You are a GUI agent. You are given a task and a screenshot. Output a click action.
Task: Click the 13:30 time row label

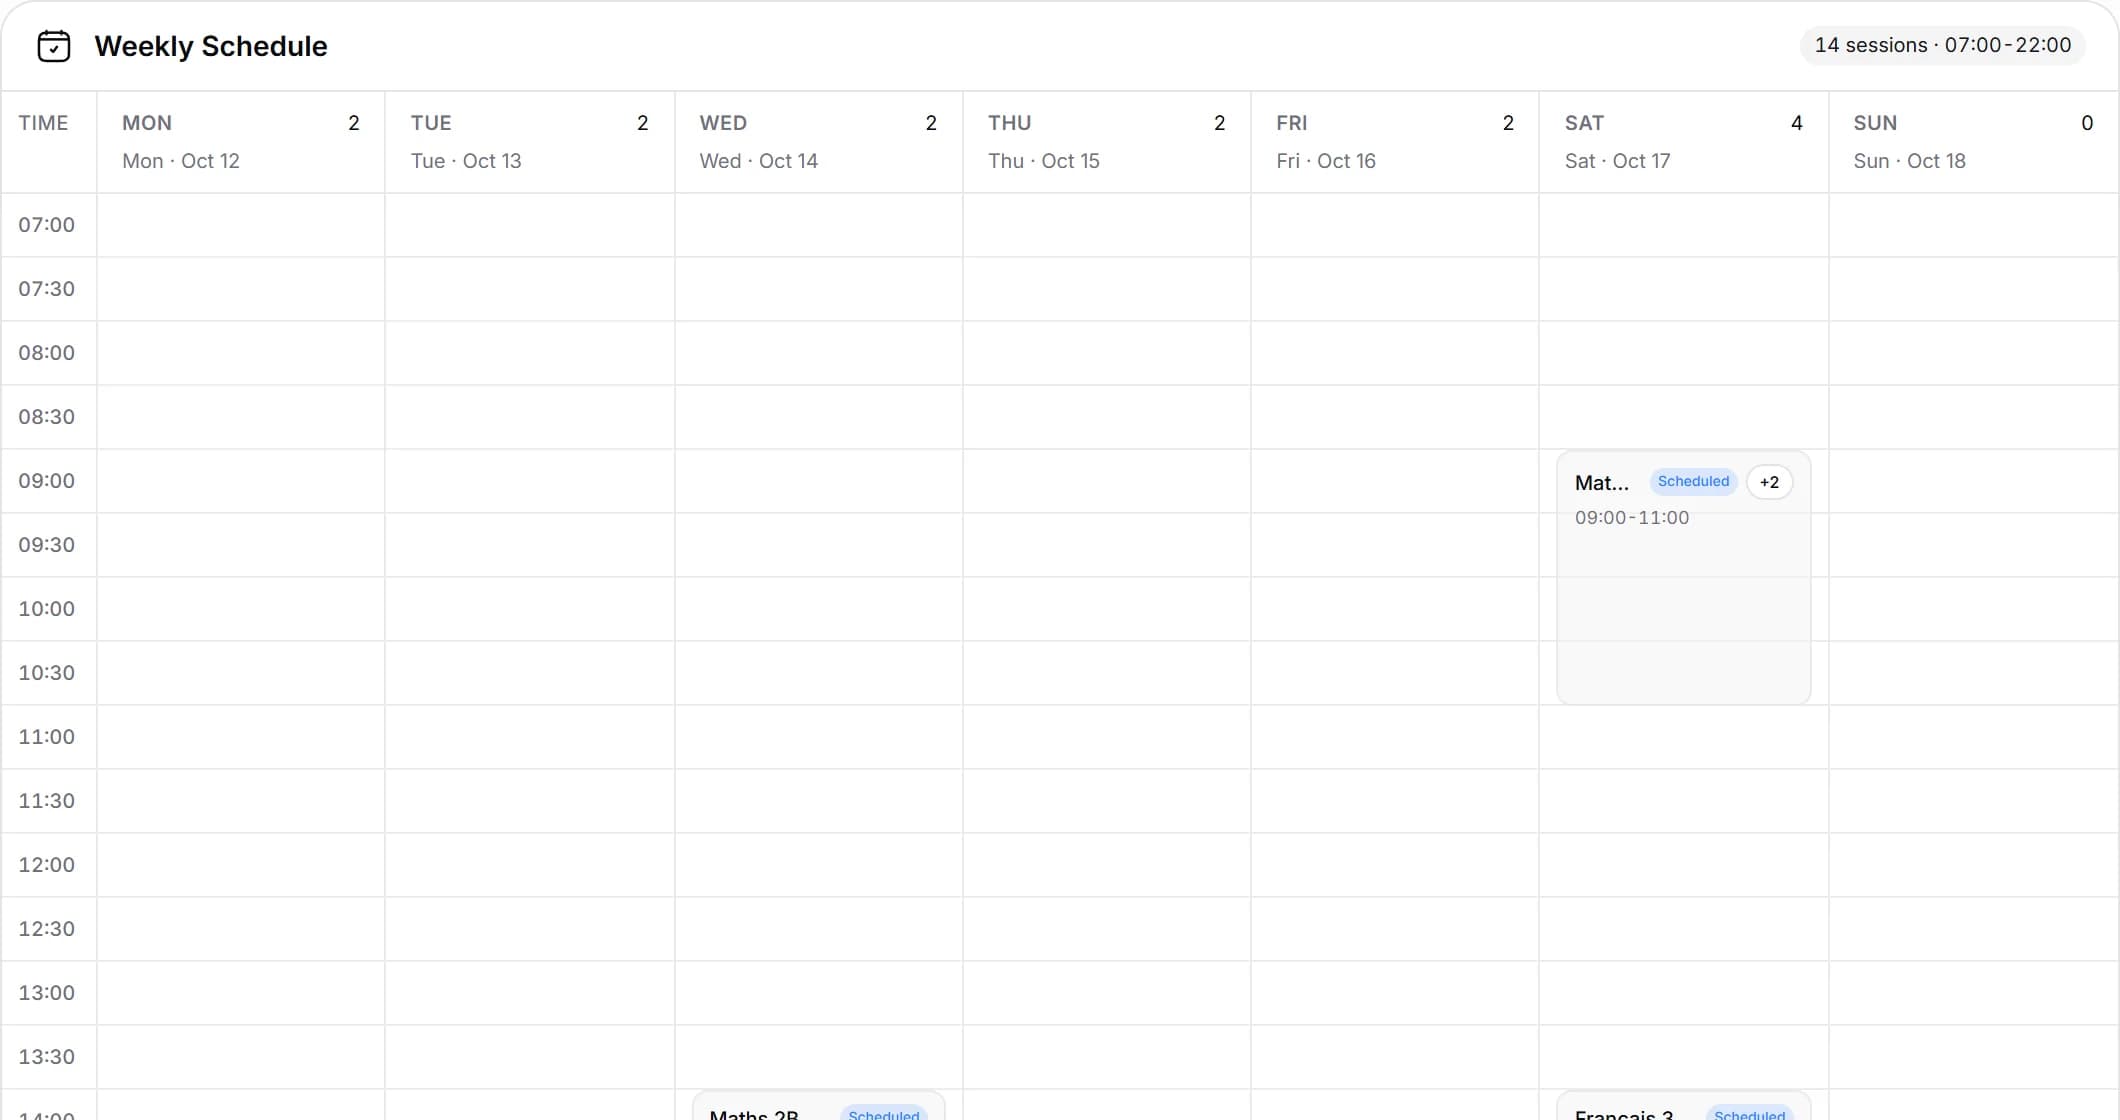pyautogui.click(x=46, y=1057)
